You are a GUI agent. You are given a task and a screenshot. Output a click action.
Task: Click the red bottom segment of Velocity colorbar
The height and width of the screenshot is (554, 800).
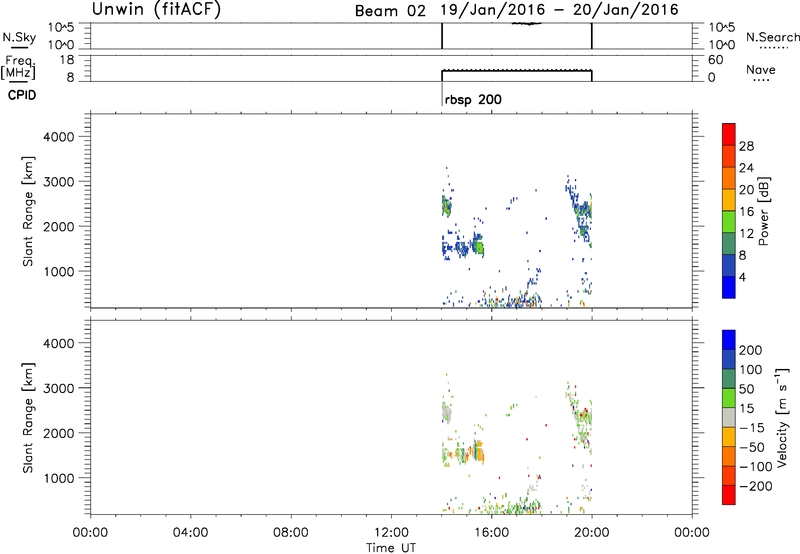[x=729, y=495]
